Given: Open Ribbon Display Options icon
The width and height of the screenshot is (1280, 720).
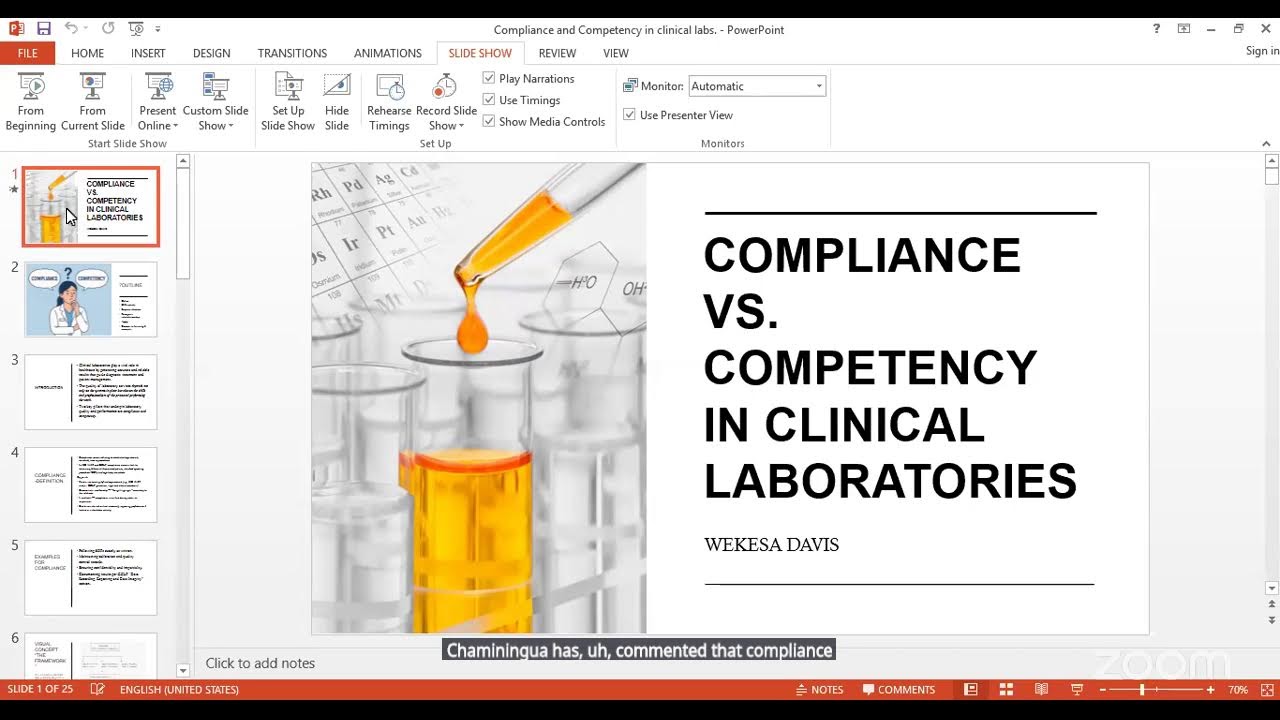Looking at the screenshot, I should (x=1184, y=29).
